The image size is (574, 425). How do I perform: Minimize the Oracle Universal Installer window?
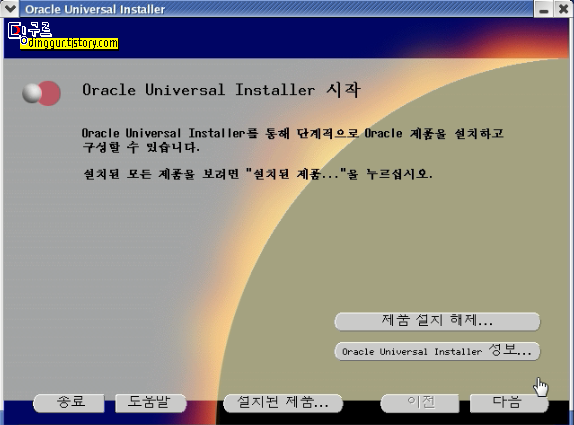point(544,9)
